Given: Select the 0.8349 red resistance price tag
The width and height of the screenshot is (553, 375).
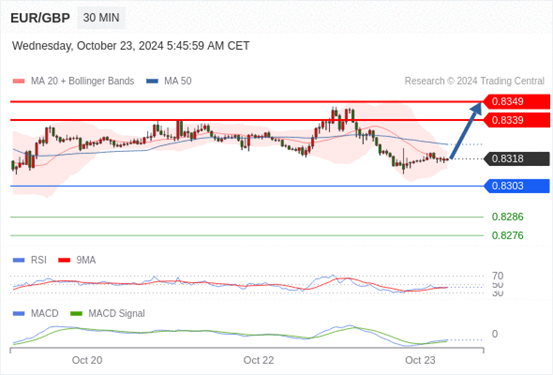Looking at the screenshot, I should pos(516,102).
